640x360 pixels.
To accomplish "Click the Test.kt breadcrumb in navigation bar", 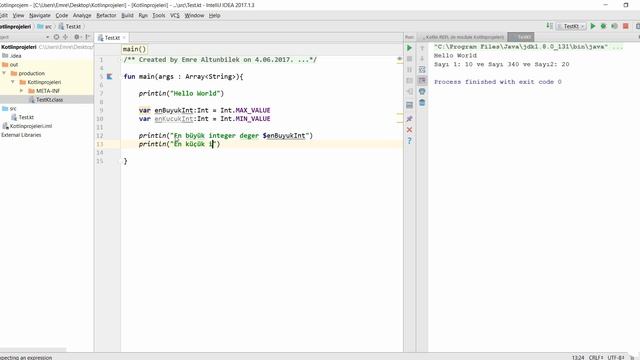I will (x=70, y=27).
